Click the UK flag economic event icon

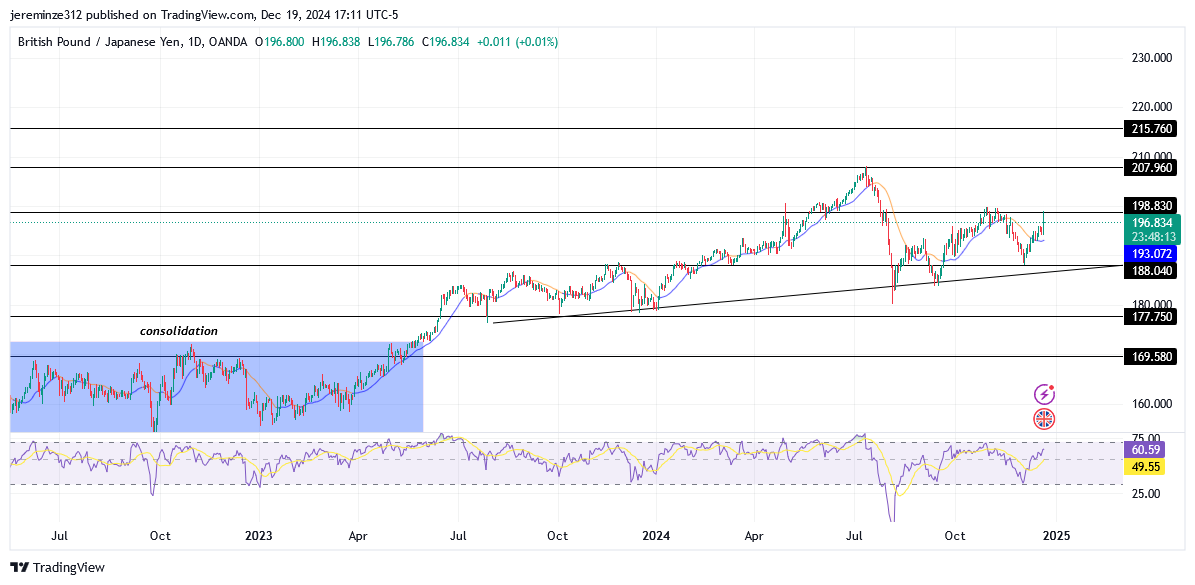pyautogui.click(x=1044, y=418)
